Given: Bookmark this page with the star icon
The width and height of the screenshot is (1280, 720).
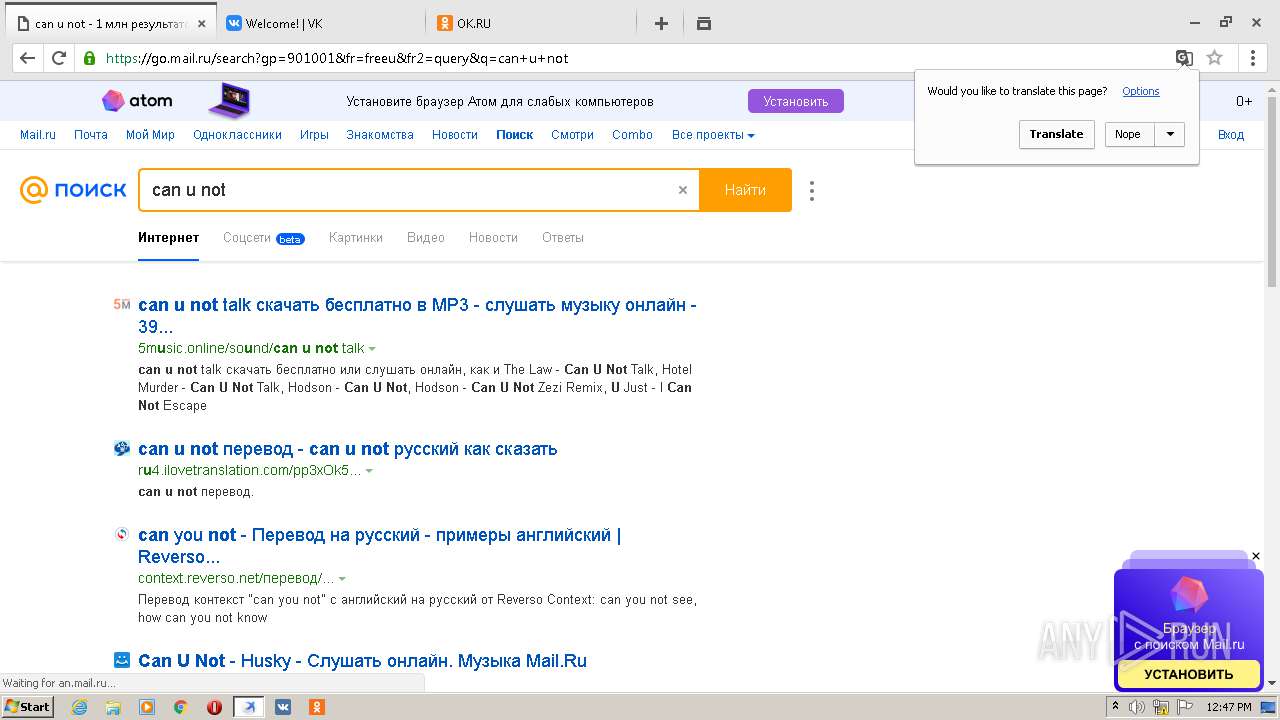Looking at the screenshot, I should coord(1215,58).
